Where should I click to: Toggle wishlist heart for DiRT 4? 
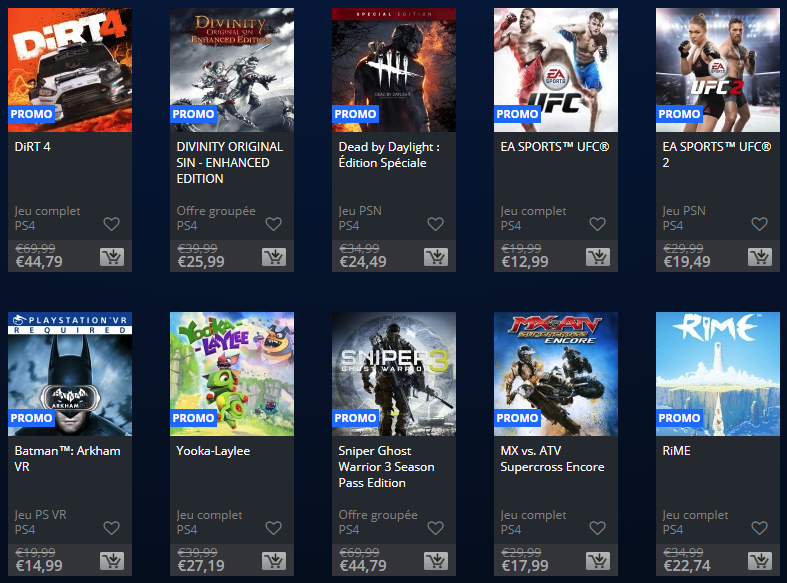click(111, 224)
